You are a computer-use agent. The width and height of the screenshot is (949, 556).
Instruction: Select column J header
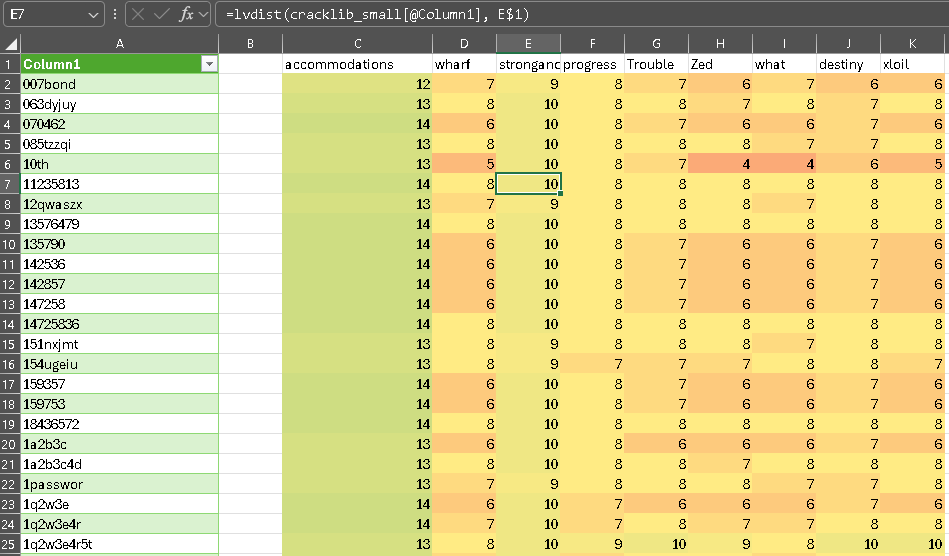(x=849, y=44)
